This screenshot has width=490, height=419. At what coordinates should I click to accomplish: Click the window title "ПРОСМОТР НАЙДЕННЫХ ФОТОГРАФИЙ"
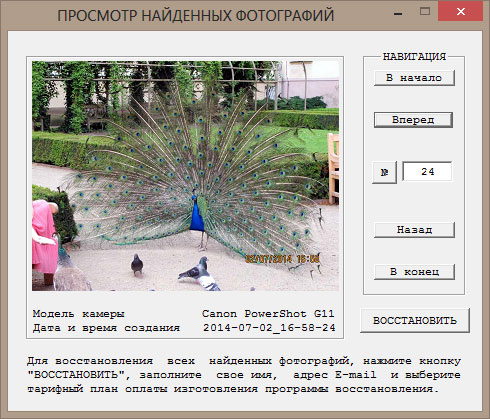(x=196, y=16)
